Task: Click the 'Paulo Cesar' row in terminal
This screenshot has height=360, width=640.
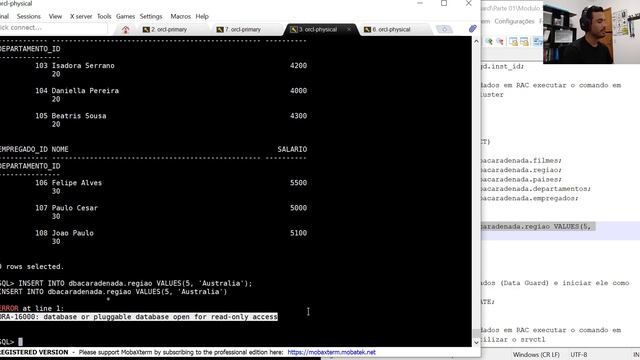Action: point(153,208)
